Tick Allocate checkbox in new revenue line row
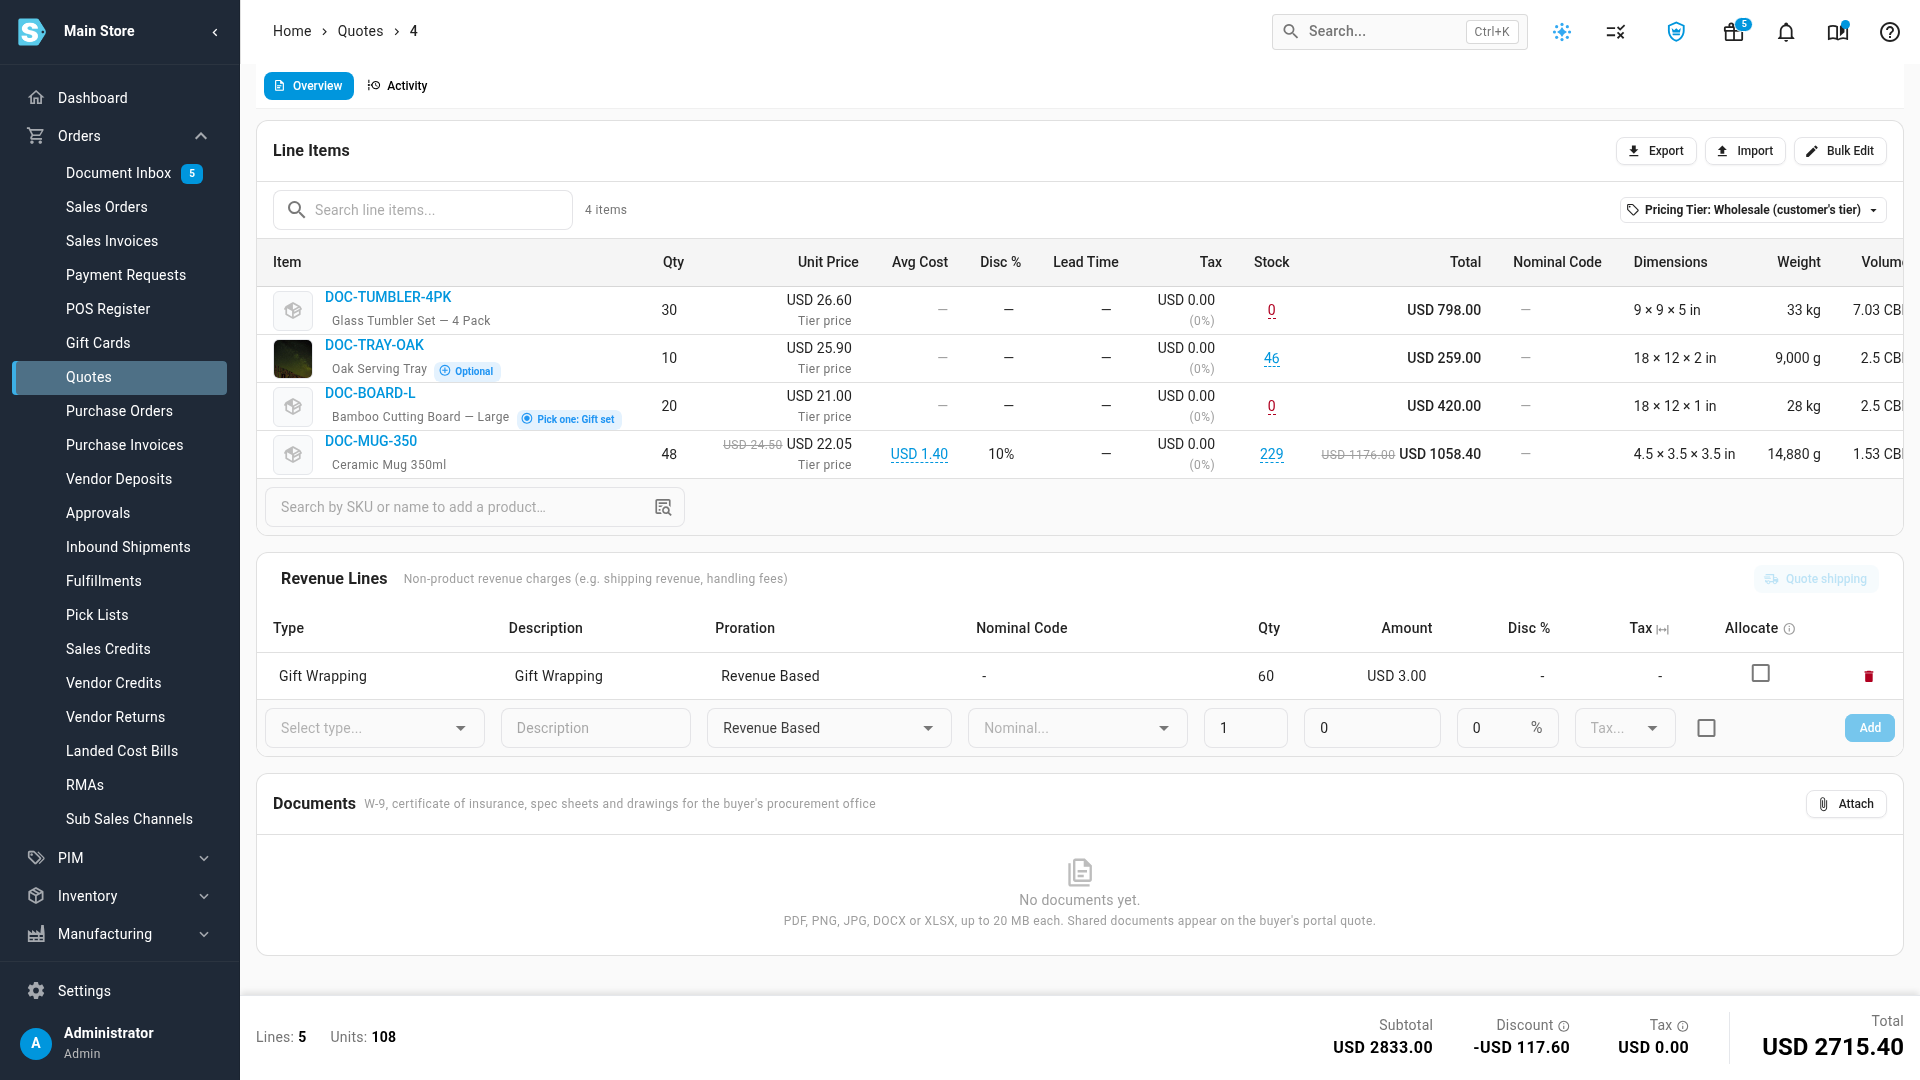The image size is (1920, 1080). 1707,729
